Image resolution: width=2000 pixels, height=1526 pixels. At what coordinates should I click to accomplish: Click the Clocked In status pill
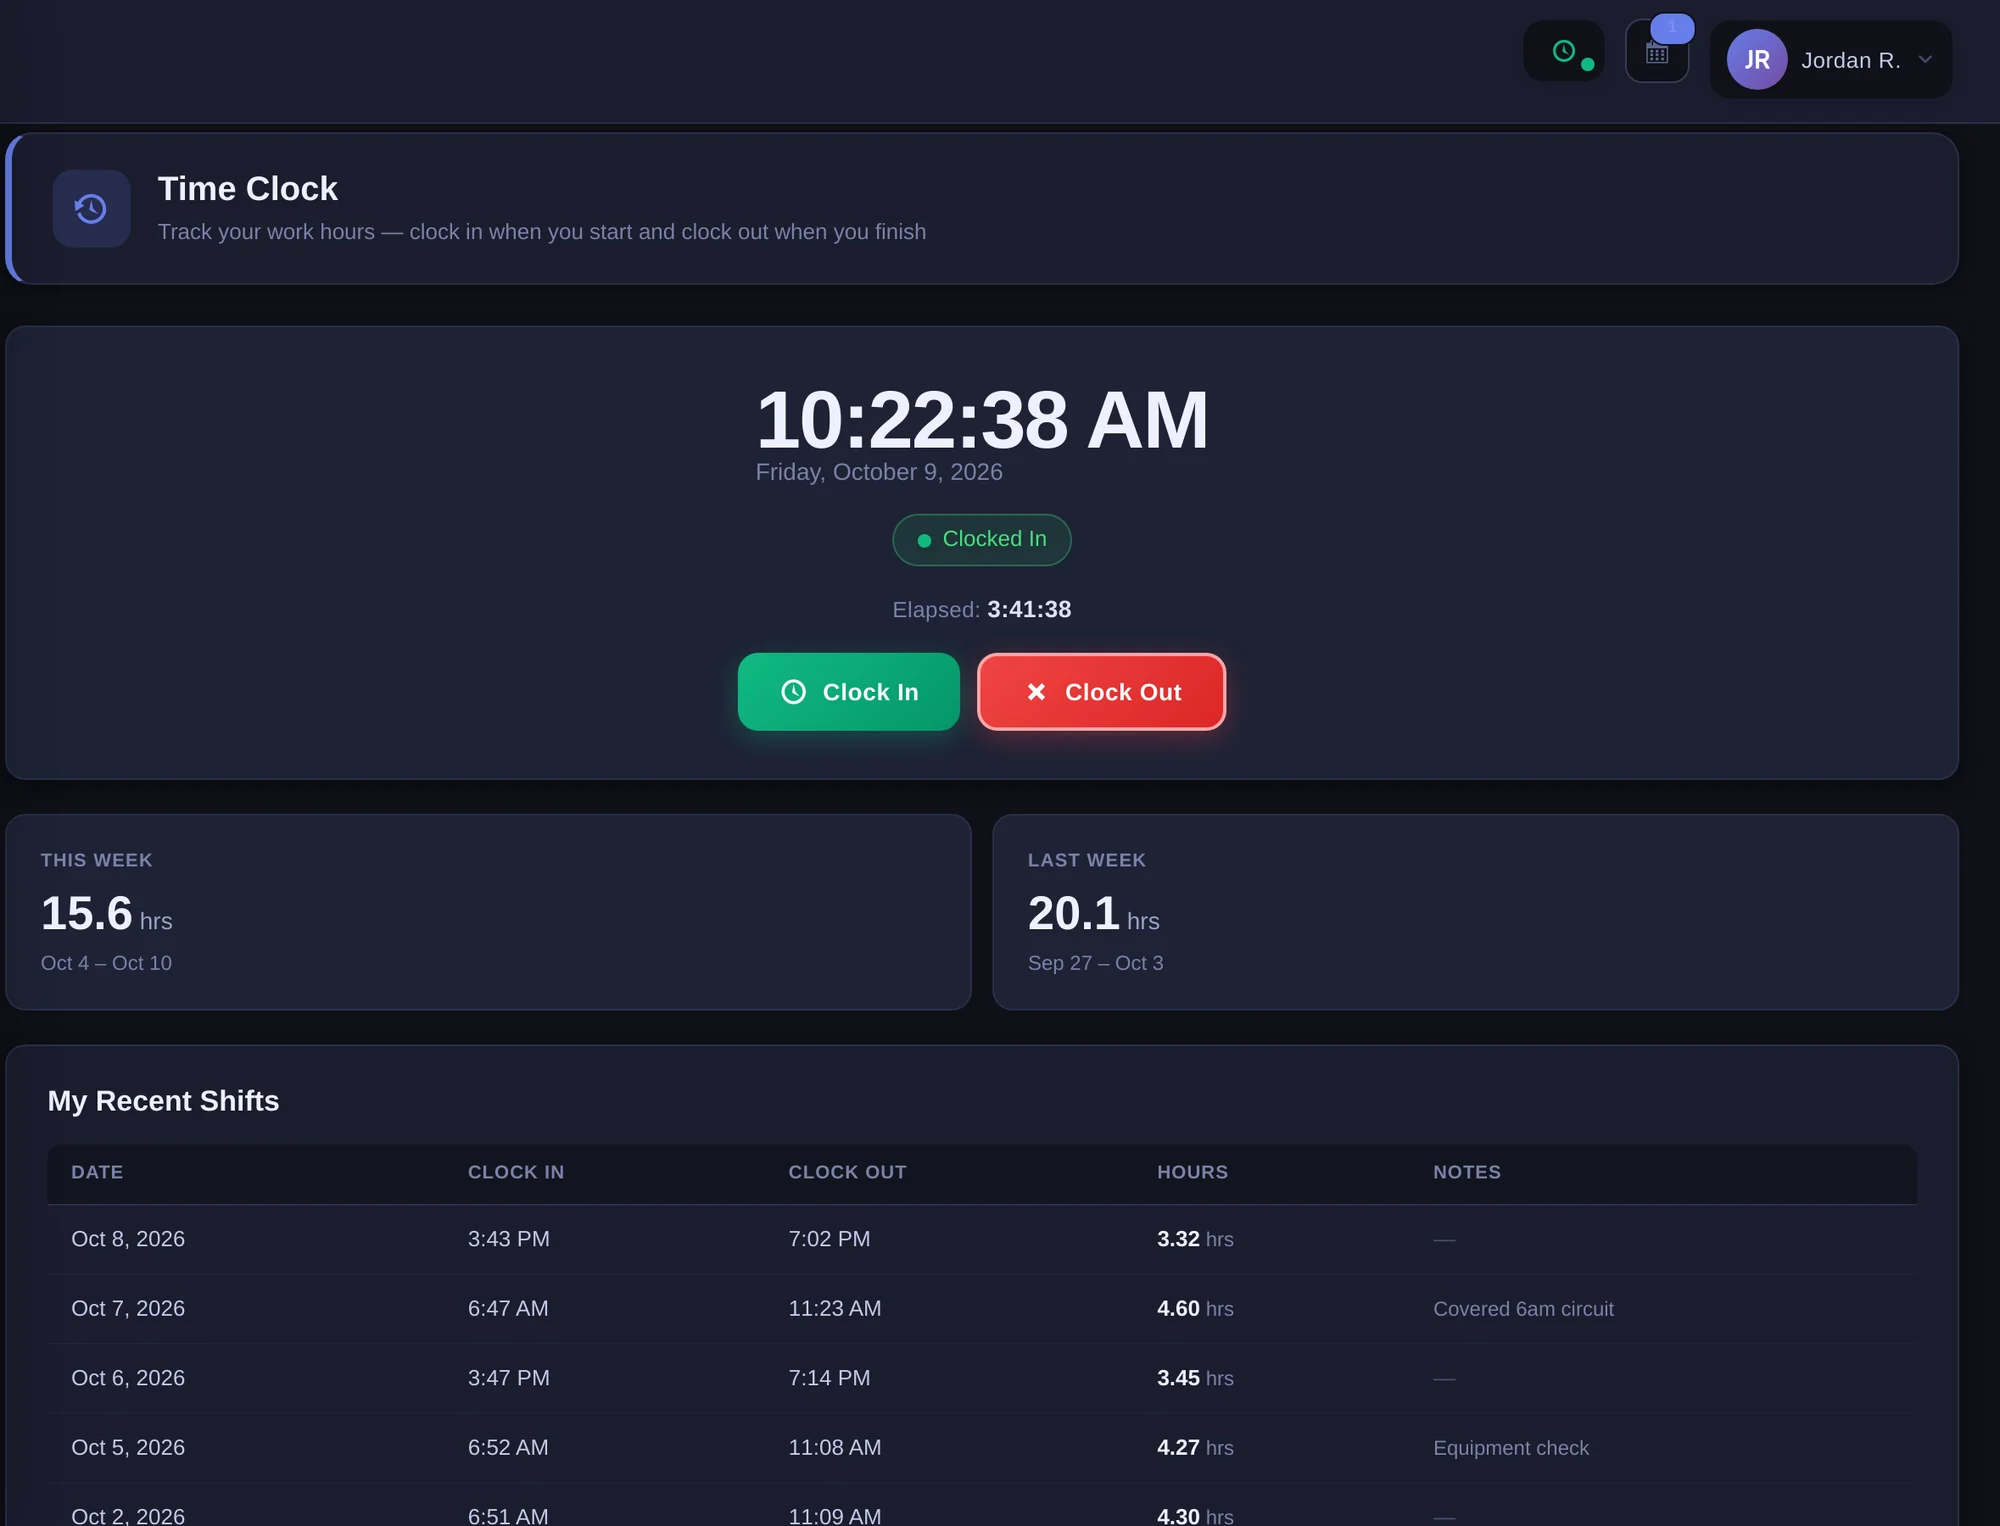pyautogui.click(x=982, y=540)
